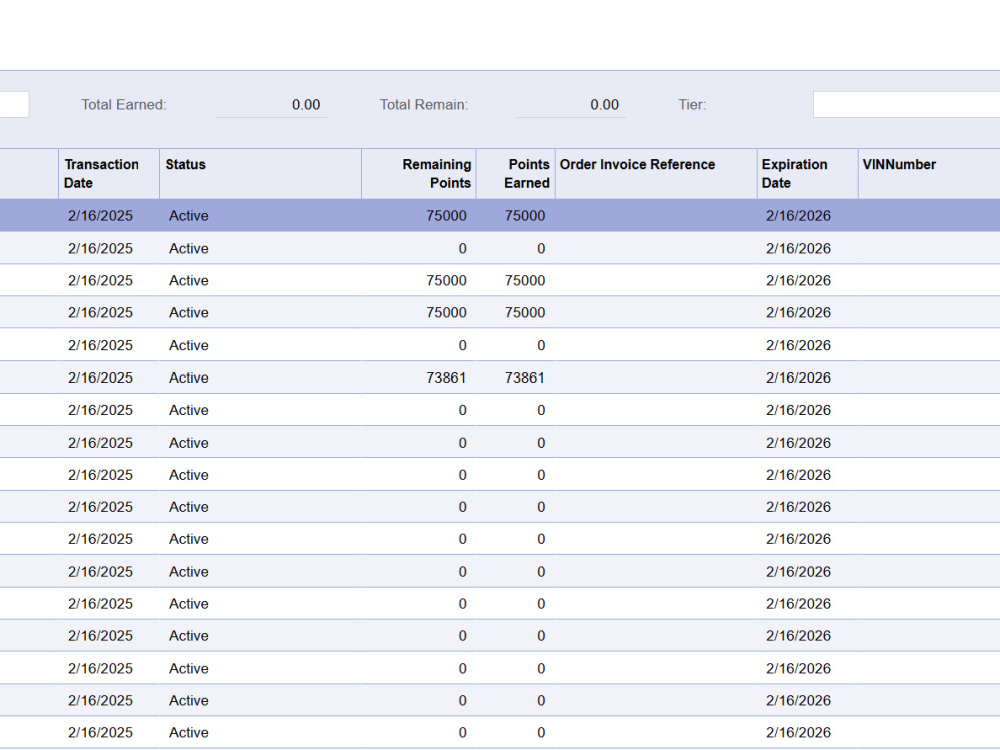Click Active status in the highlighted row
Image resolution: width=1000 pixels, height=750 pixels.
189,216
